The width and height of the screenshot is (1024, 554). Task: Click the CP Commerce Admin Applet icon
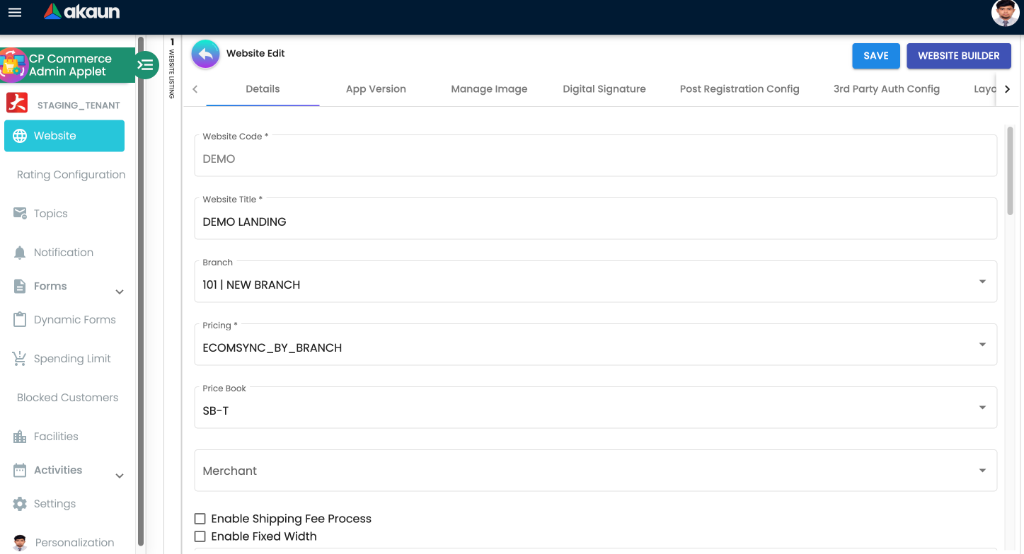pos(13,65)
